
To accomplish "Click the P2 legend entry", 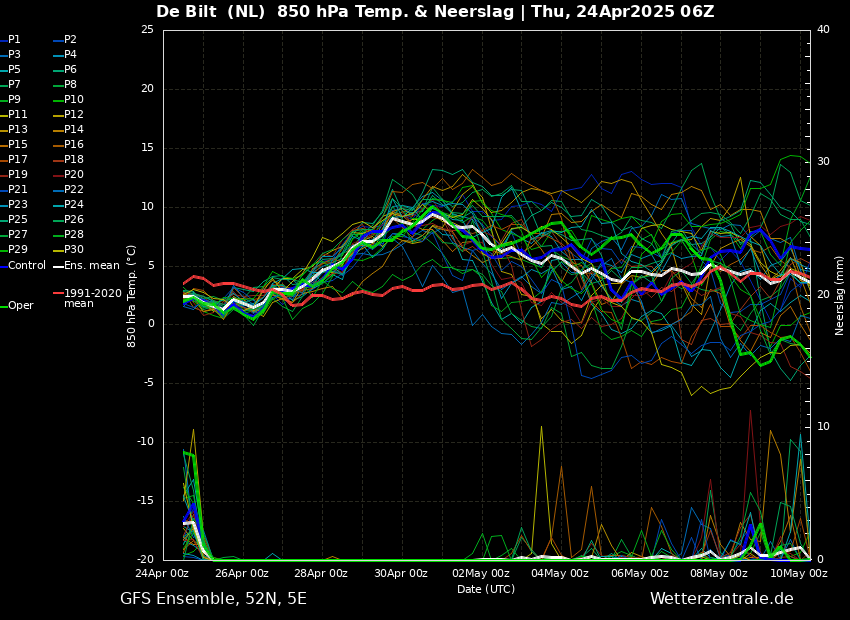I will coord(65,40).
